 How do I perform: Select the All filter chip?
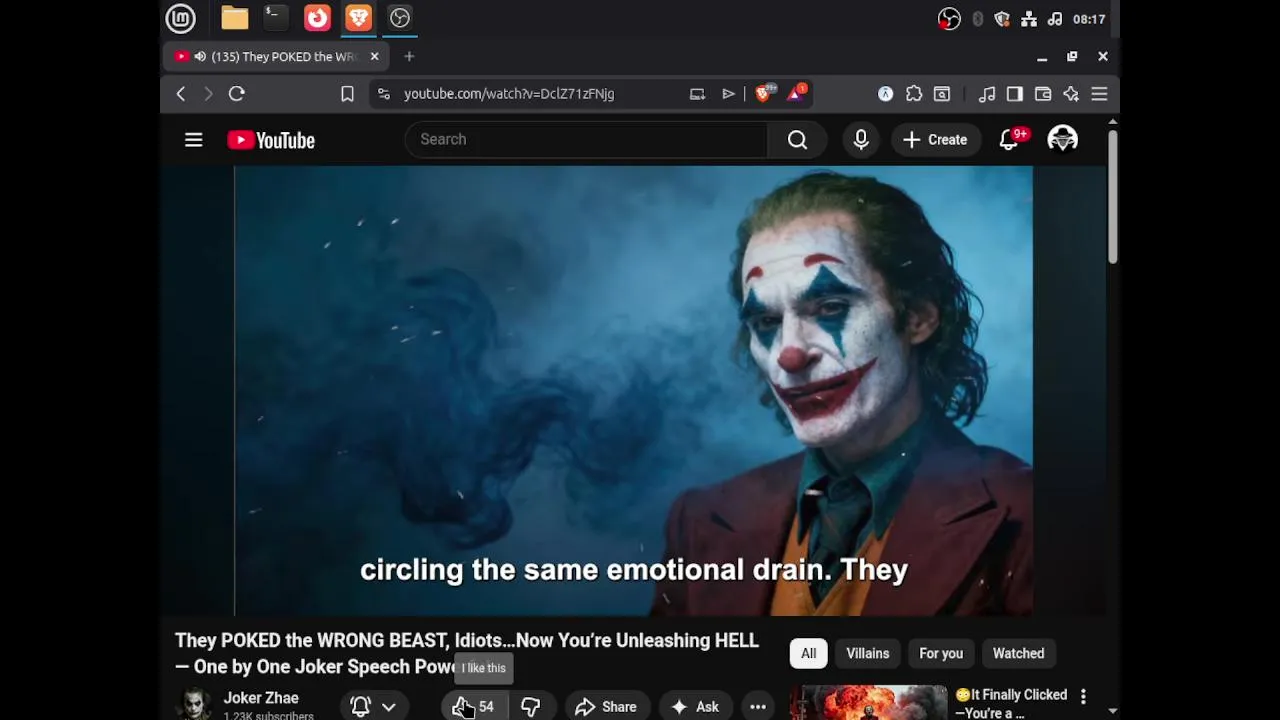click(808, 654)
